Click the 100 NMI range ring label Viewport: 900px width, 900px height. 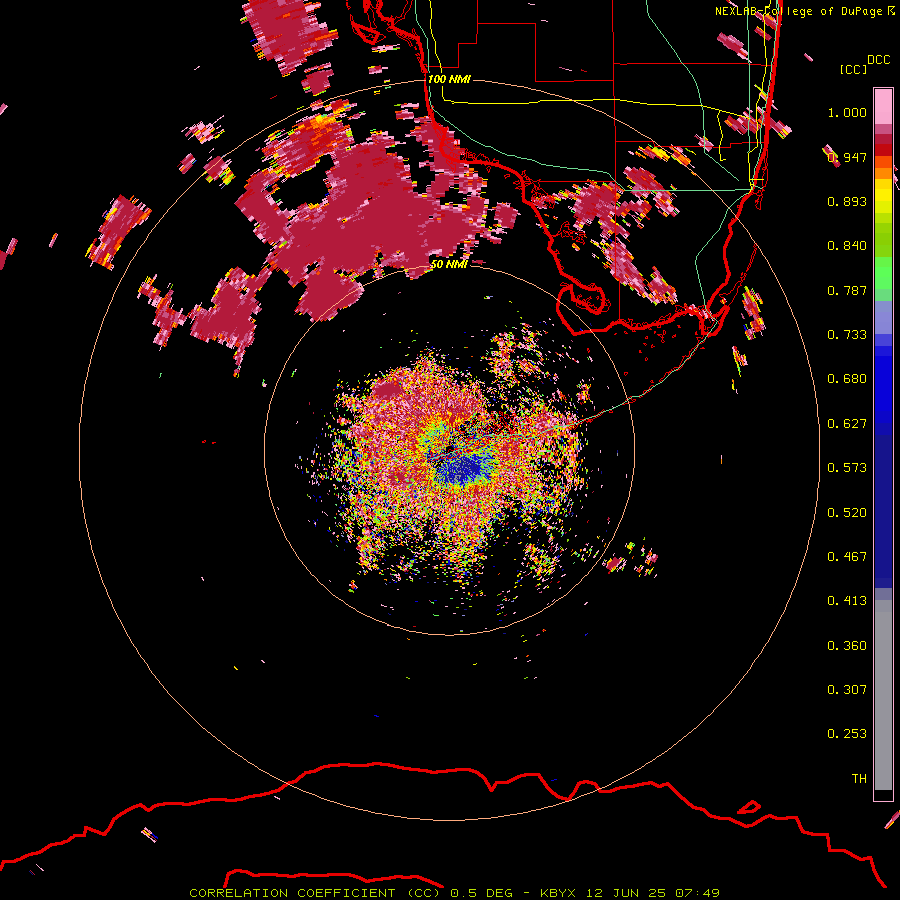tap(449, 79)
